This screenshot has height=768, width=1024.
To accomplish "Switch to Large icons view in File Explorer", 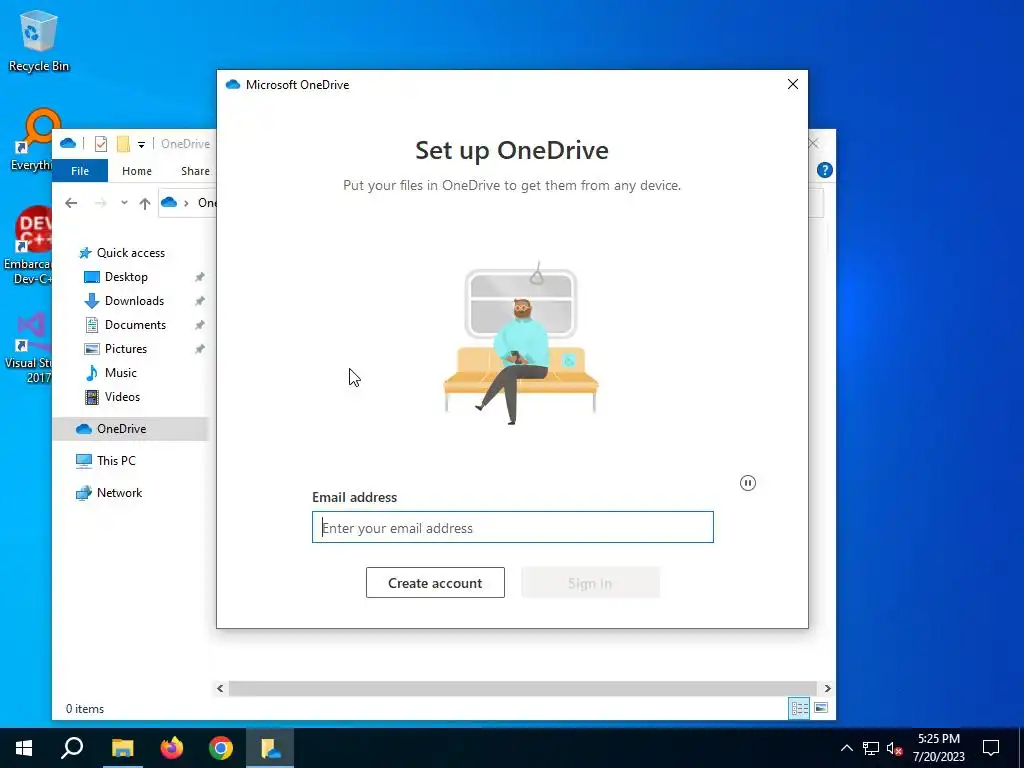I will (x=821, y=708).
